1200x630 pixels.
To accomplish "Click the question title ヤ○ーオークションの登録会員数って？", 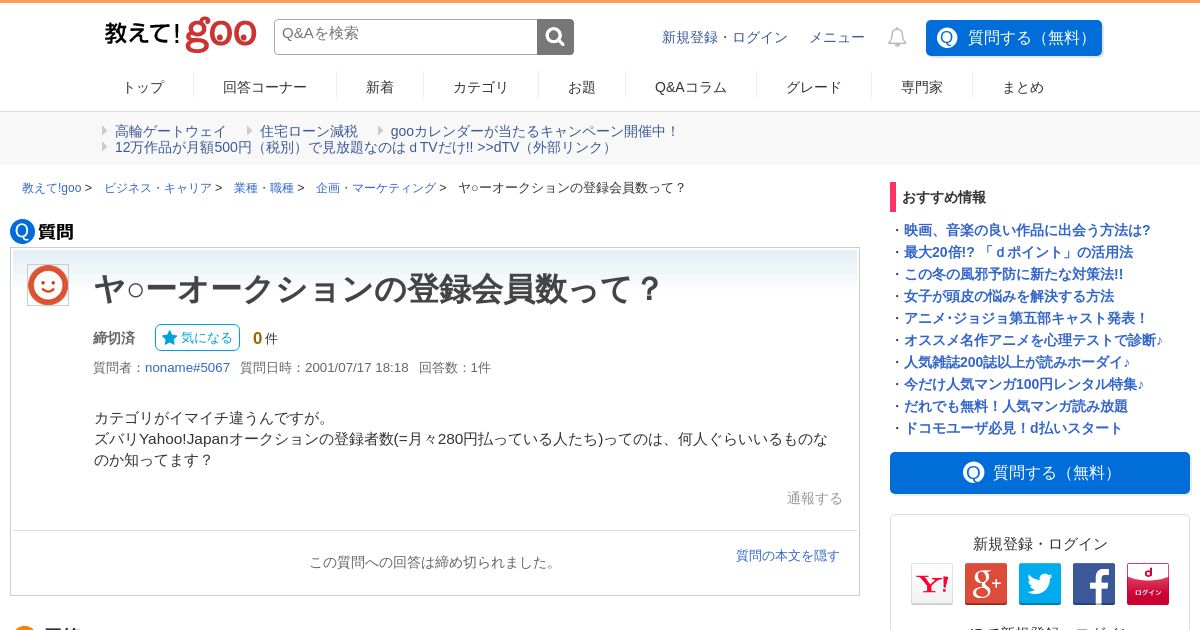I will coord(378,289).
